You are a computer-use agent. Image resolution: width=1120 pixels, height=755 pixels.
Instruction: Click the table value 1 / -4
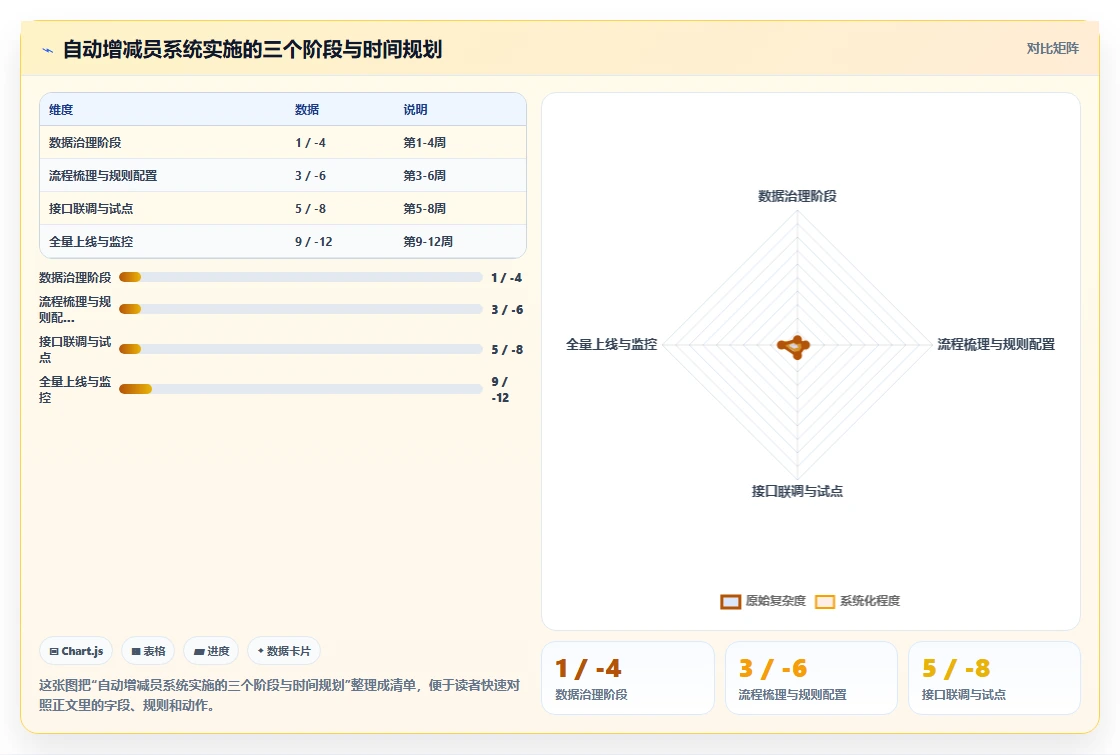tap(310, 142)
